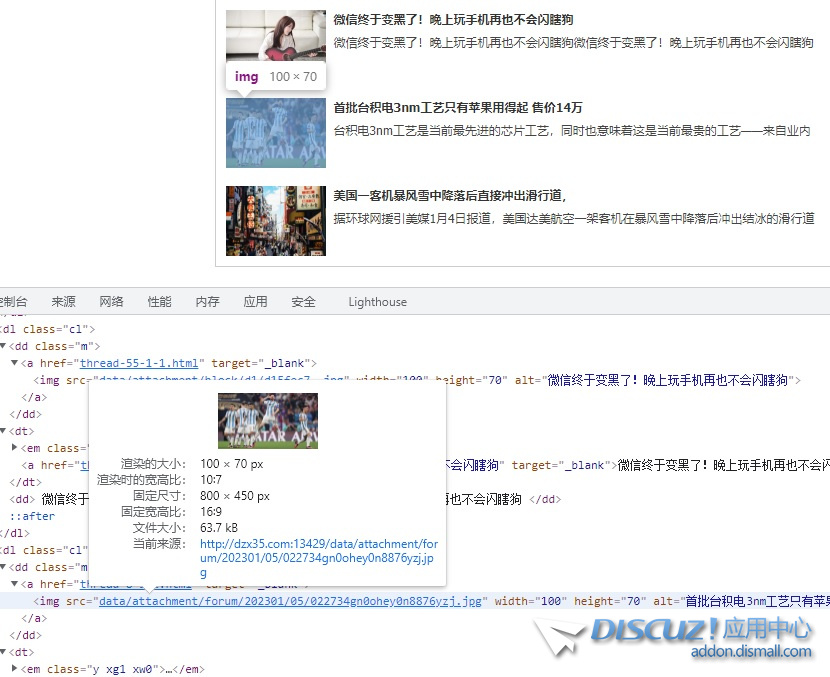Click the thread-55-1-1.html href link
830x677 pixels.
click(x=140, y=363)
